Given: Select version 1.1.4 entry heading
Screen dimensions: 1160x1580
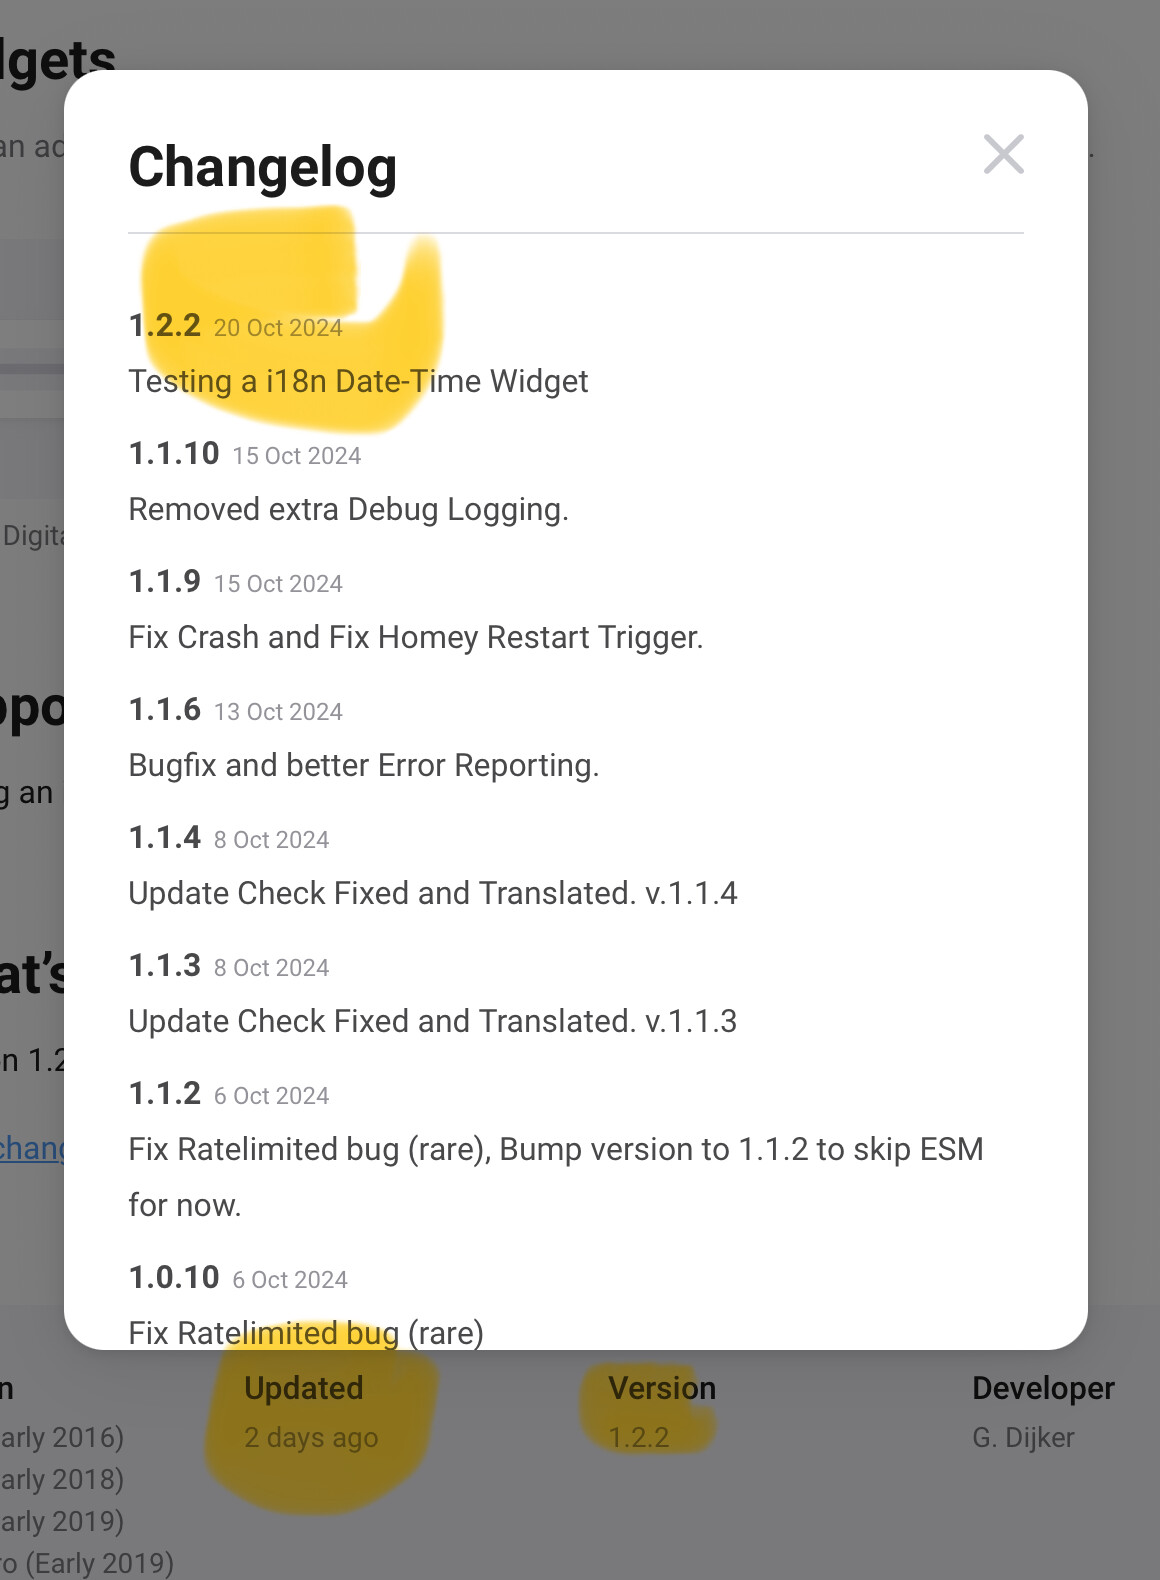Looking at the screenshot, I should (165, 837).
